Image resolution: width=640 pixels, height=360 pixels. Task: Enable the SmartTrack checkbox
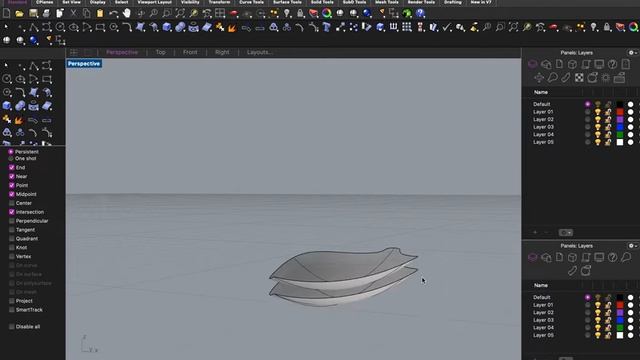click(11, 310)
